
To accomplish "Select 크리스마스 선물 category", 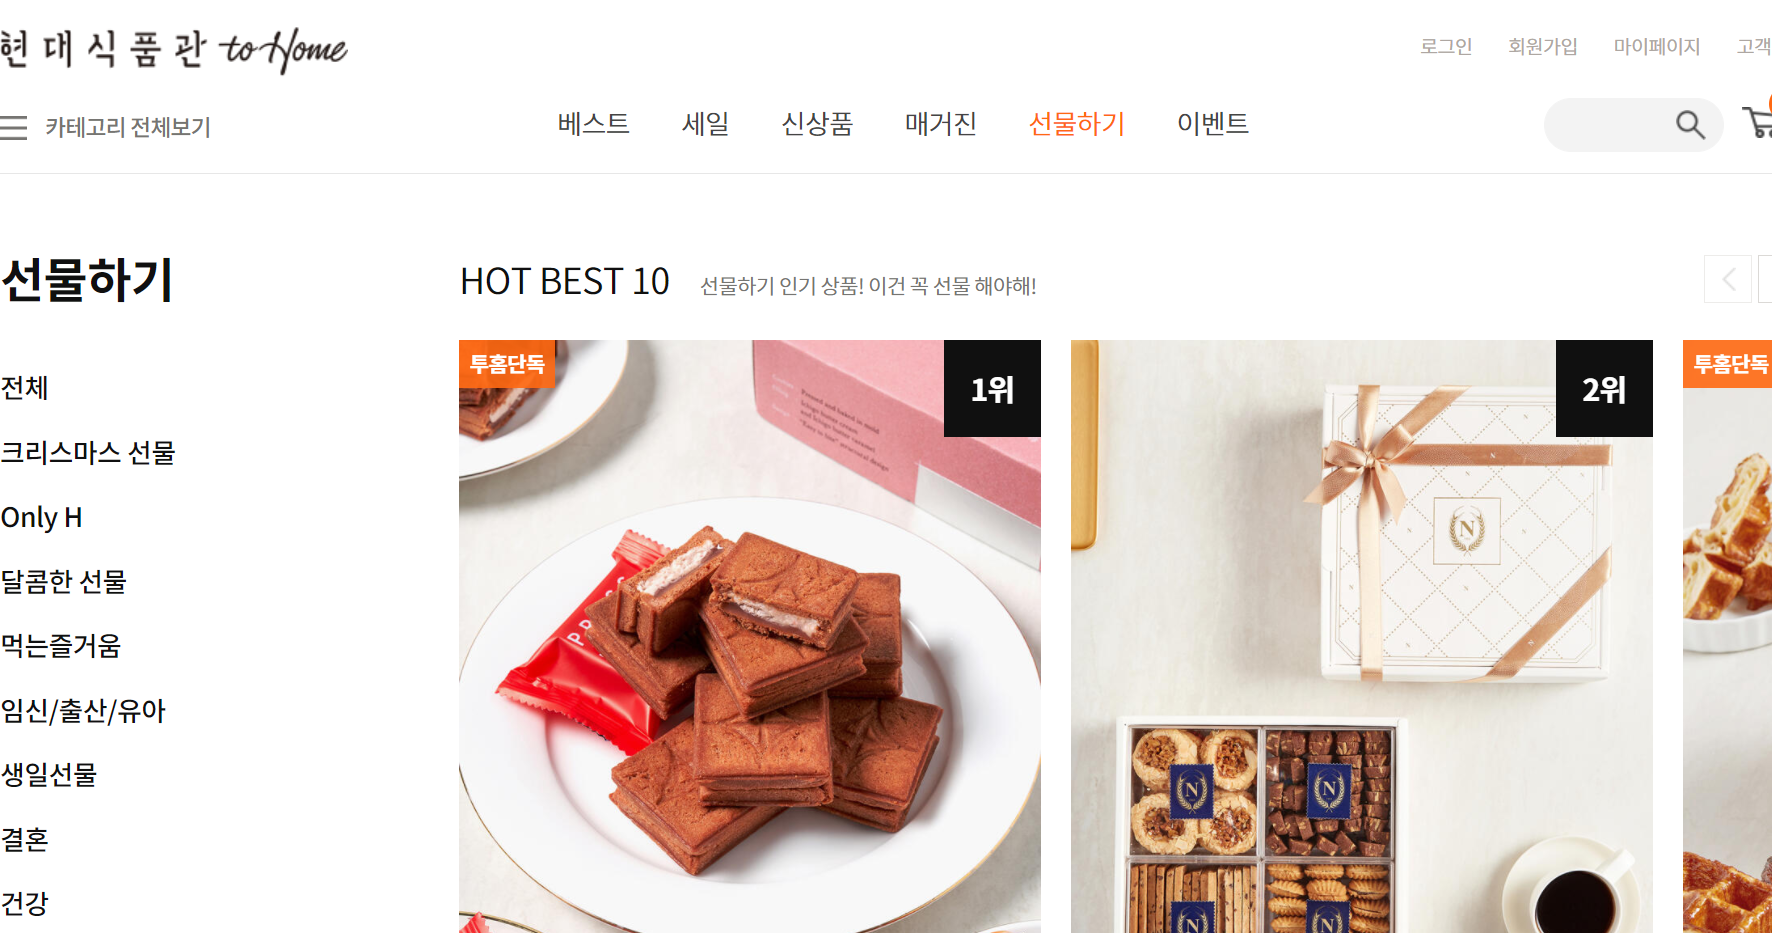I will [88, 453].
